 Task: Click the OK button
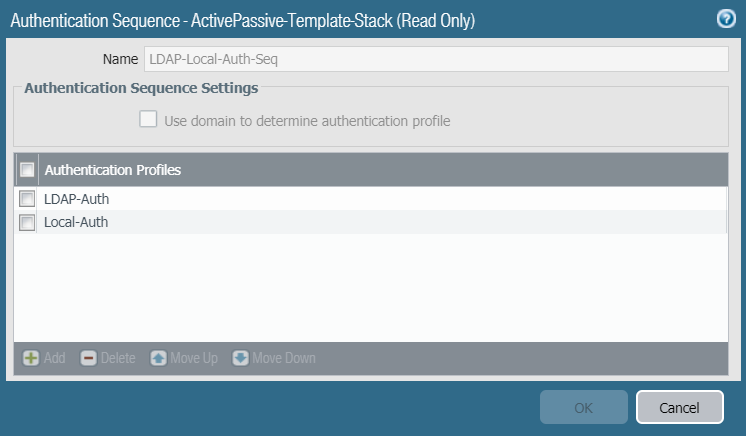click(584, 408)
